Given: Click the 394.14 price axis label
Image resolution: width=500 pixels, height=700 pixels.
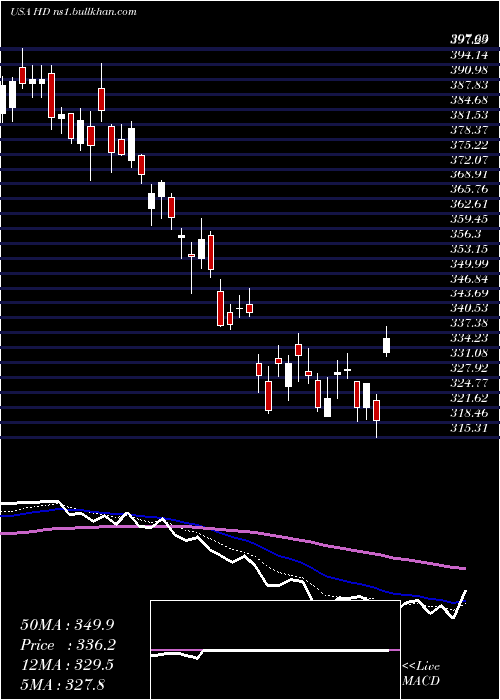Looking at the screenshot, I should (x=469, y=55).
